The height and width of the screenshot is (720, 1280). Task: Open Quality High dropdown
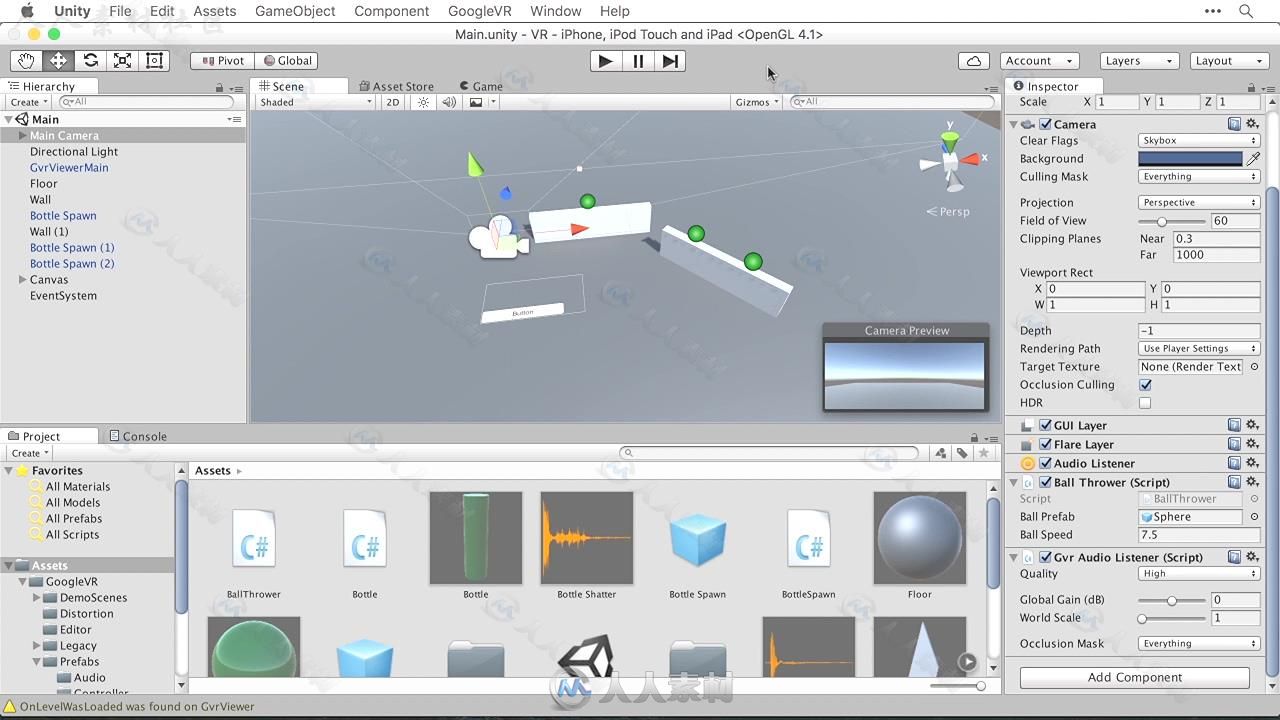[1199, 574]
